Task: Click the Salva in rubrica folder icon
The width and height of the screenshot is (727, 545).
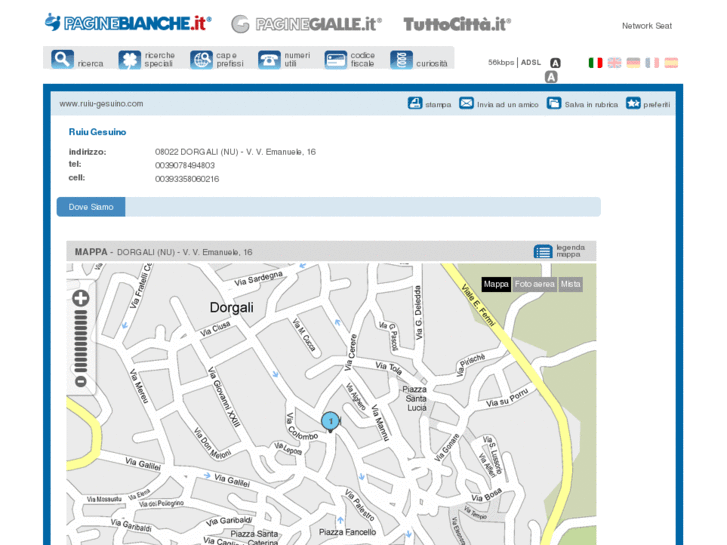Action: [x=554, y=103]
